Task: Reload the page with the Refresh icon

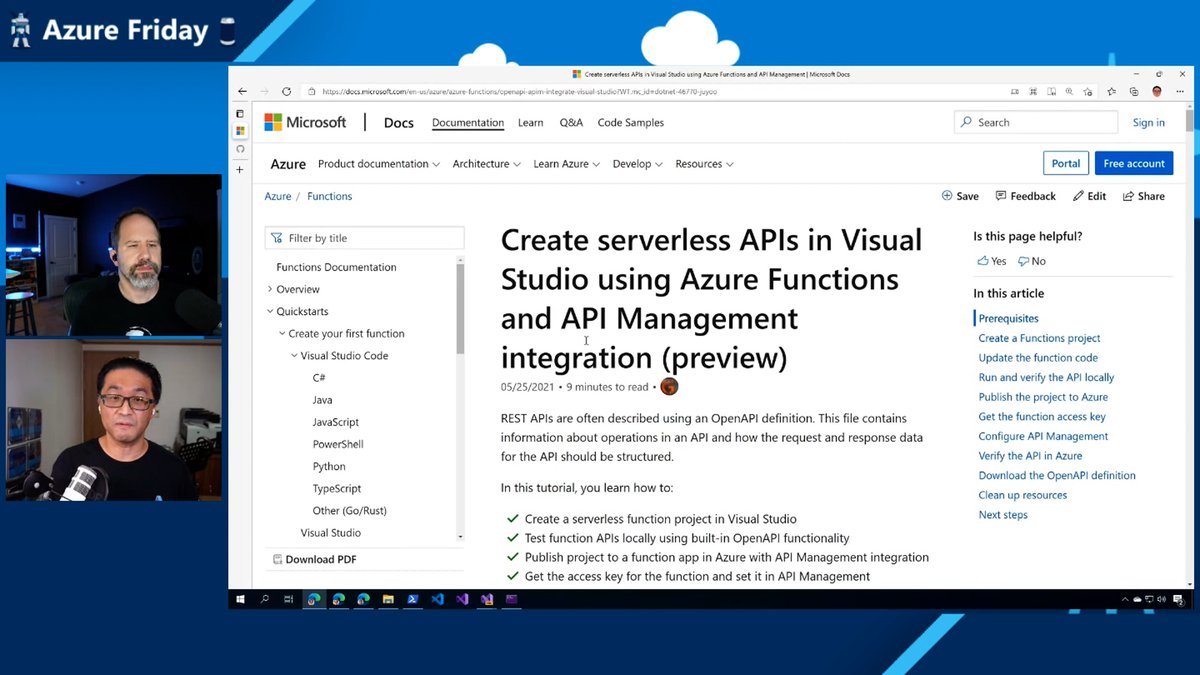Action: click(286, 91)
